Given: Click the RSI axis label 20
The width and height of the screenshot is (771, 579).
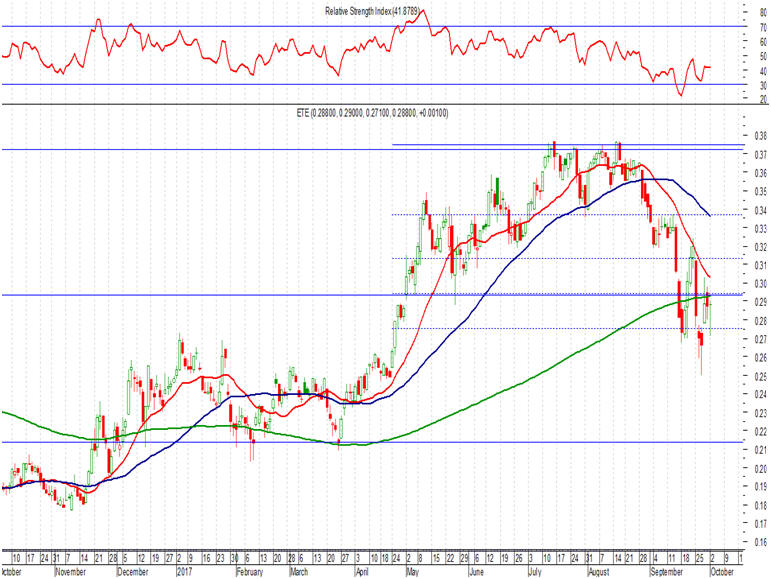Looking at the screenshot, I should click(x=763, y=100).
